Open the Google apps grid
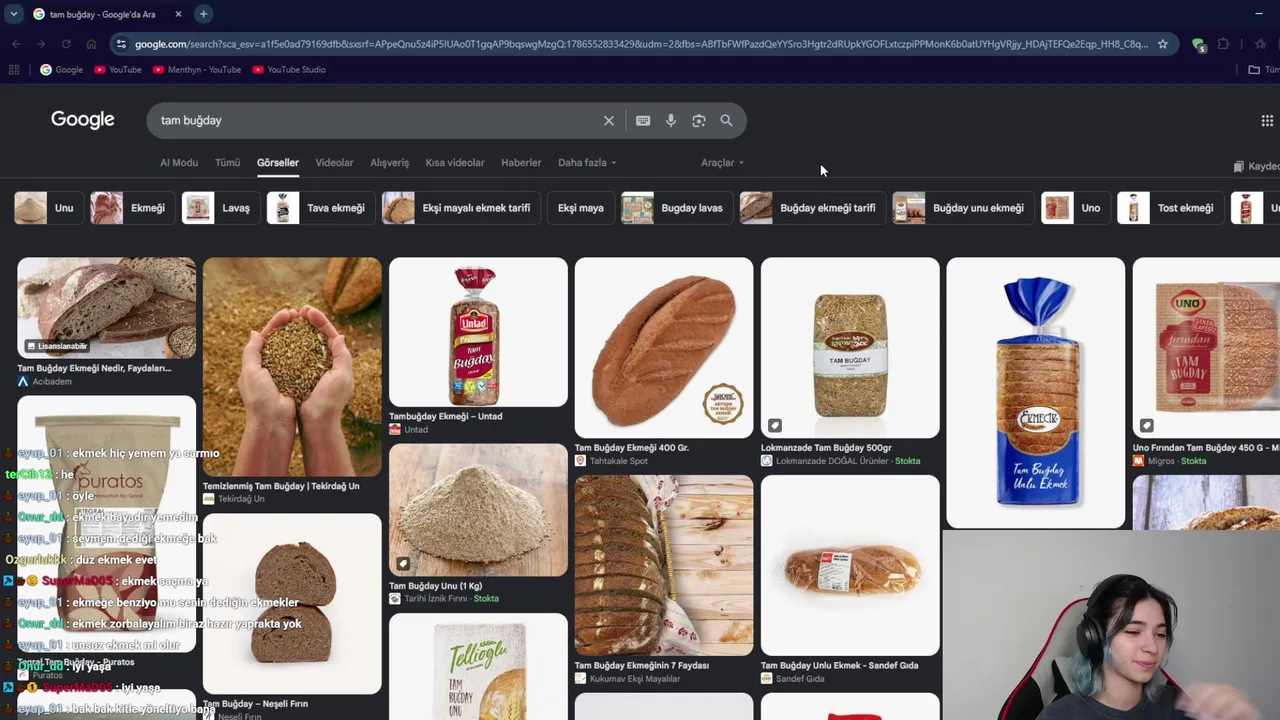This screenshot has height=720, width=1280. pos(1267,121)
